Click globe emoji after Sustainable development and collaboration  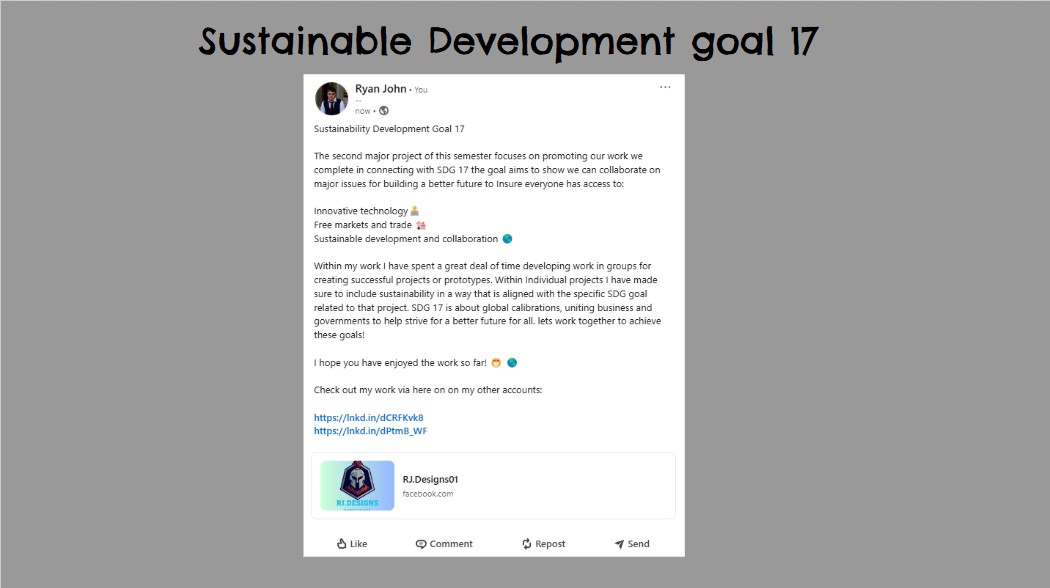tap(508, 239)
